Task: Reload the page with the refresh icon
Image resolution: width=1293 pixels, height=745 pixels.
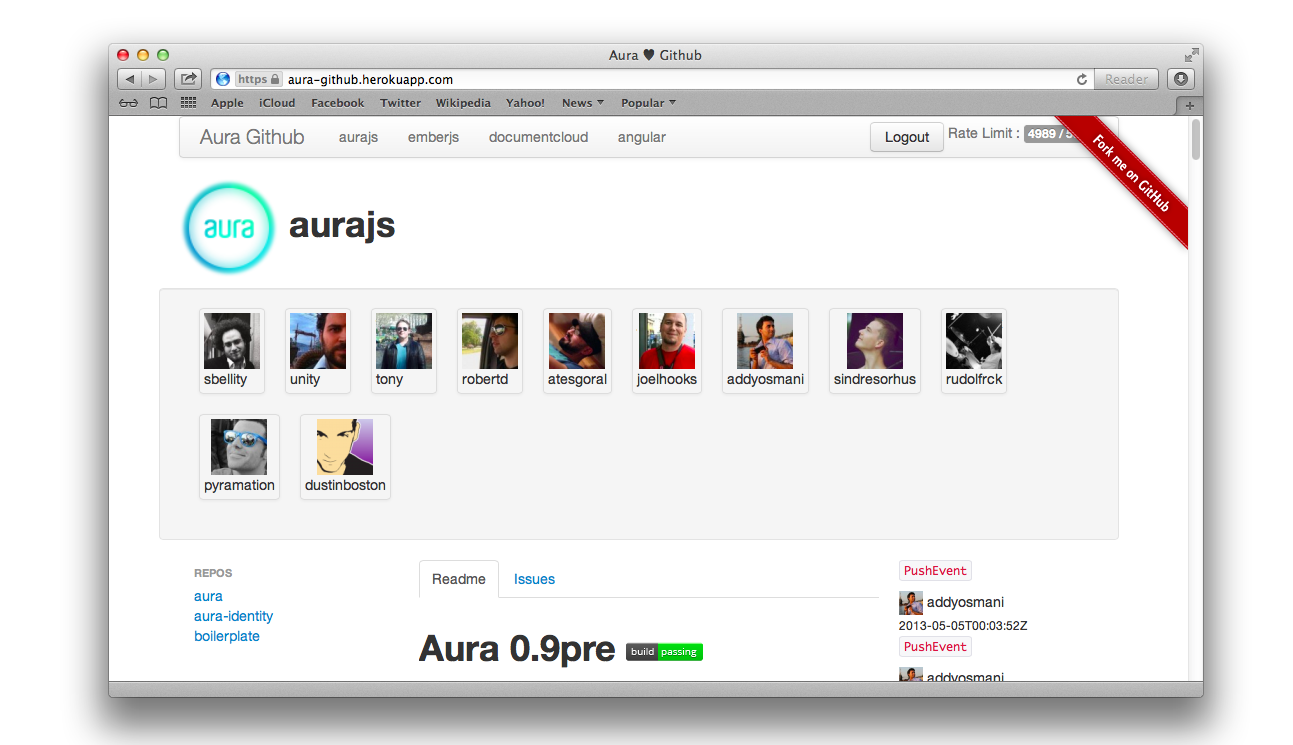Action: pos(1081,79)
